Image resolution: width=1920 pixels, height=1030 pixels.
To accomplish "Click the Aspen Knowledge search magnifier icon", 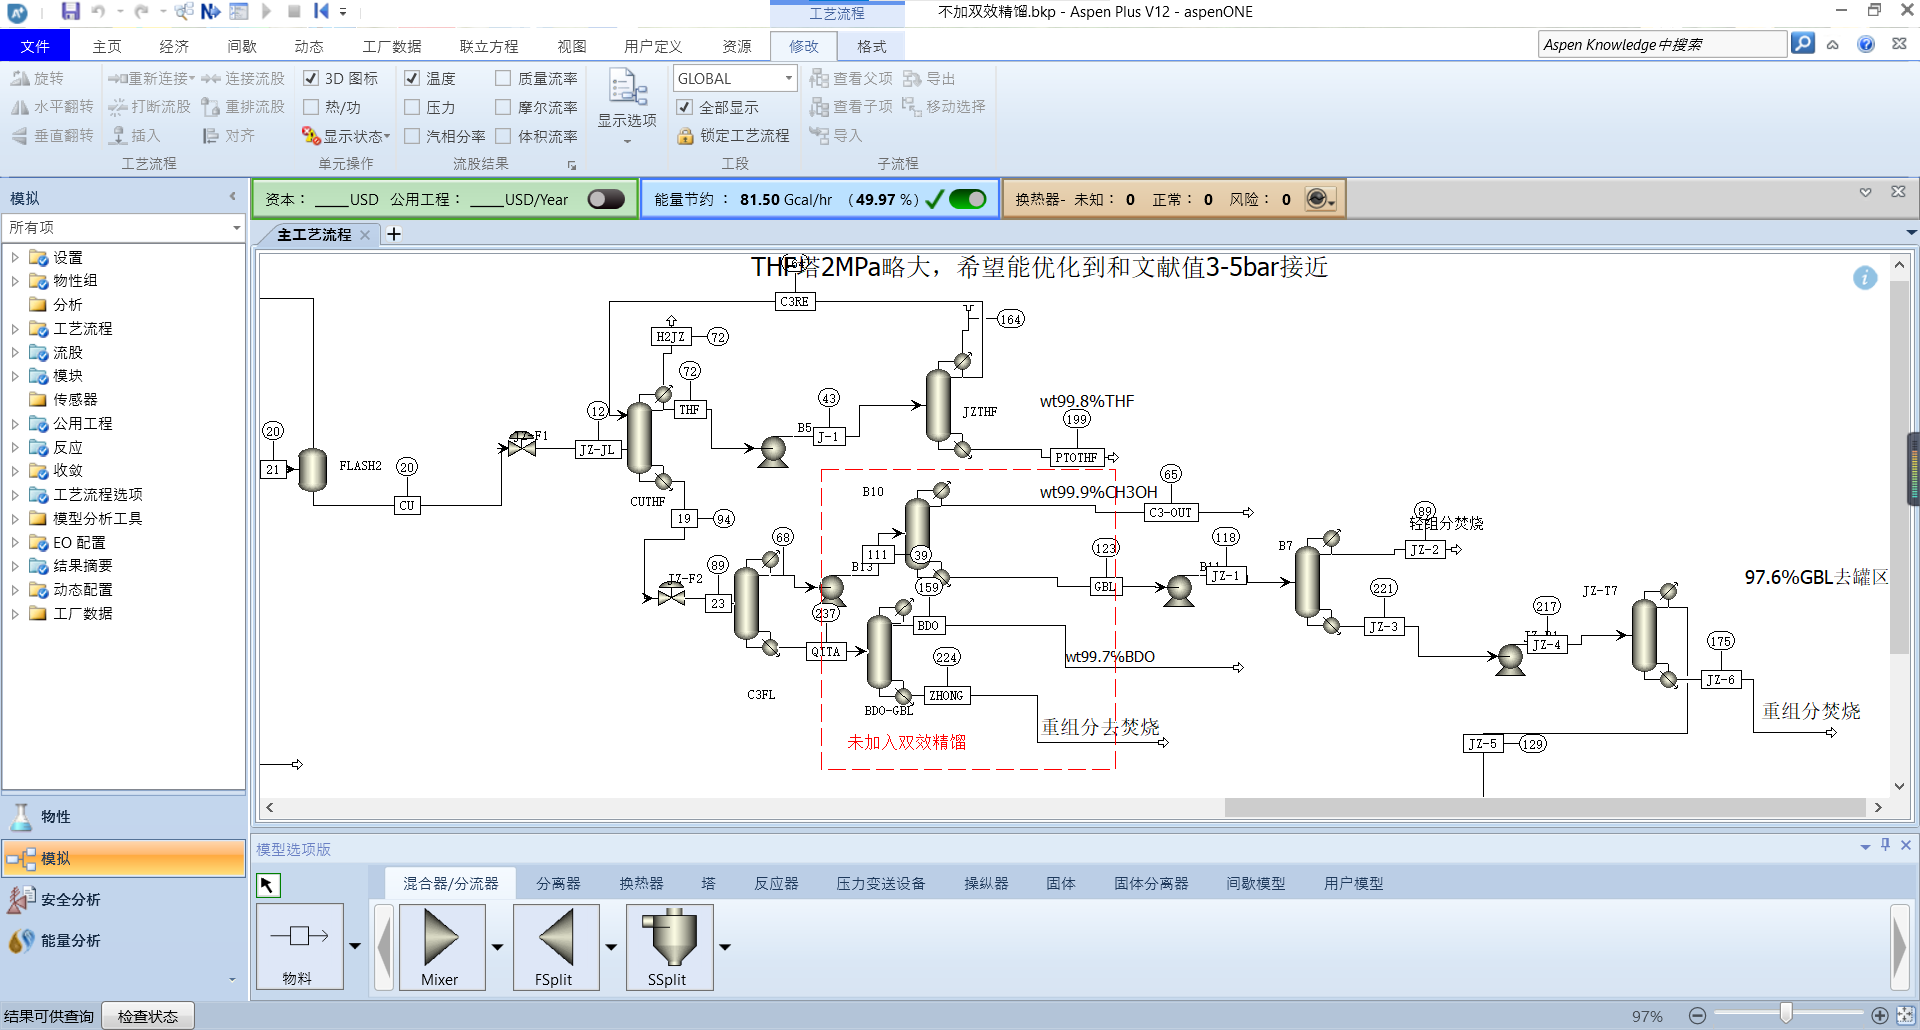I will click(1802, 44).
